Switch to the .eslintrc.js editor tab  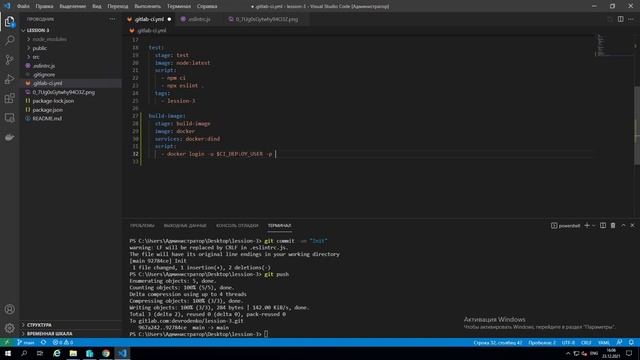[x=199, y=19]
